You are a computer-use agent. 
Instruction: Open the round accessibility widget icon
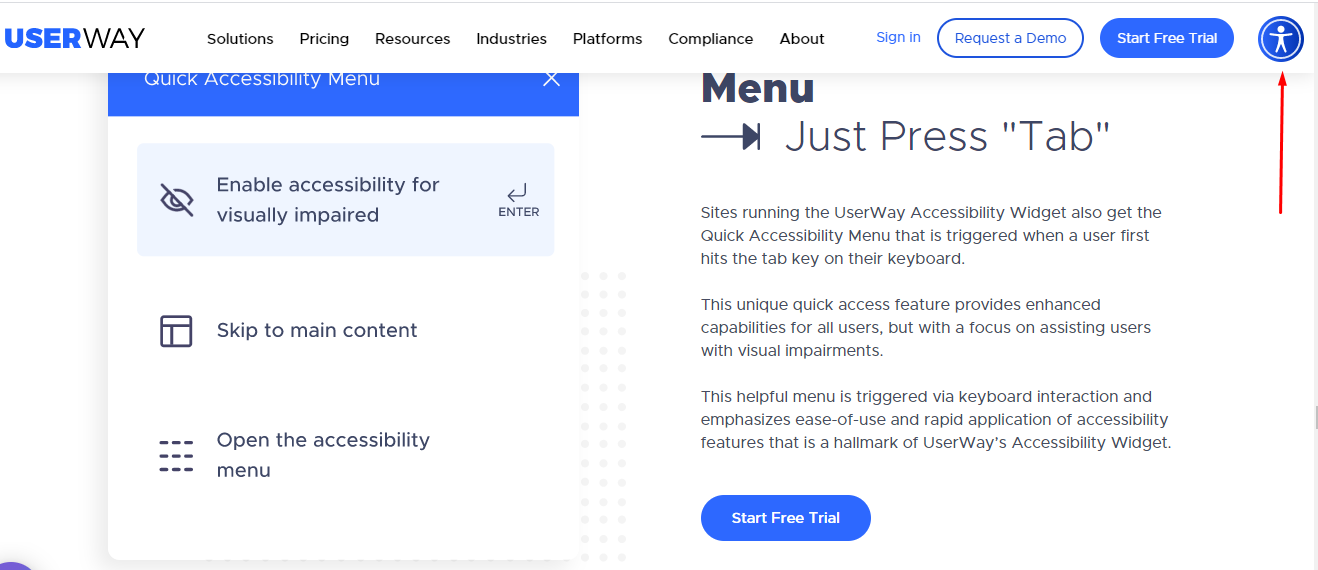[x=1281, y=39]
